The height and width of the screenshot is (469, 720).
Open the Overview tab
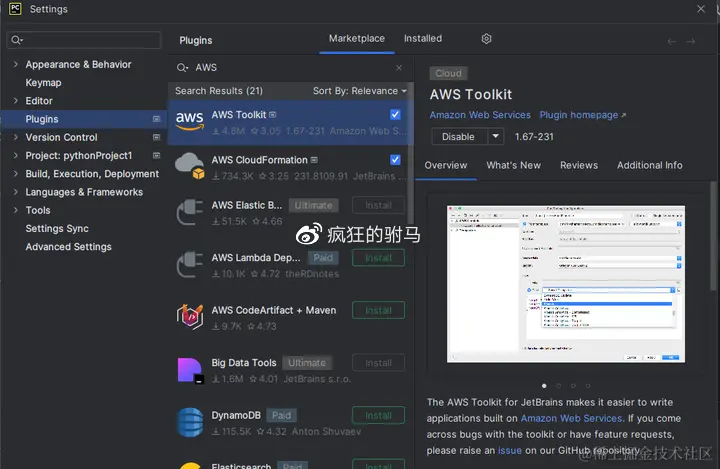tap(445, 165)
